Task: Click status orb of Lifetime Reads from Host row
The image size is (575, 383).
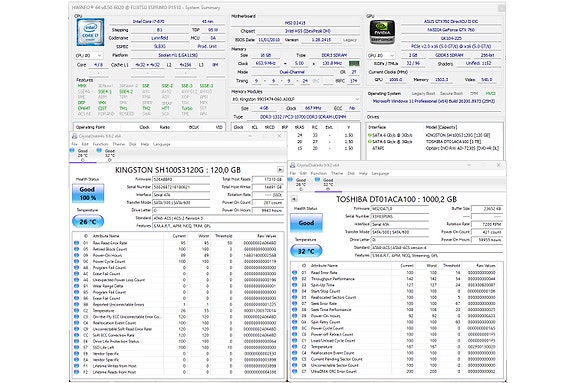Action: click(76, 372)
